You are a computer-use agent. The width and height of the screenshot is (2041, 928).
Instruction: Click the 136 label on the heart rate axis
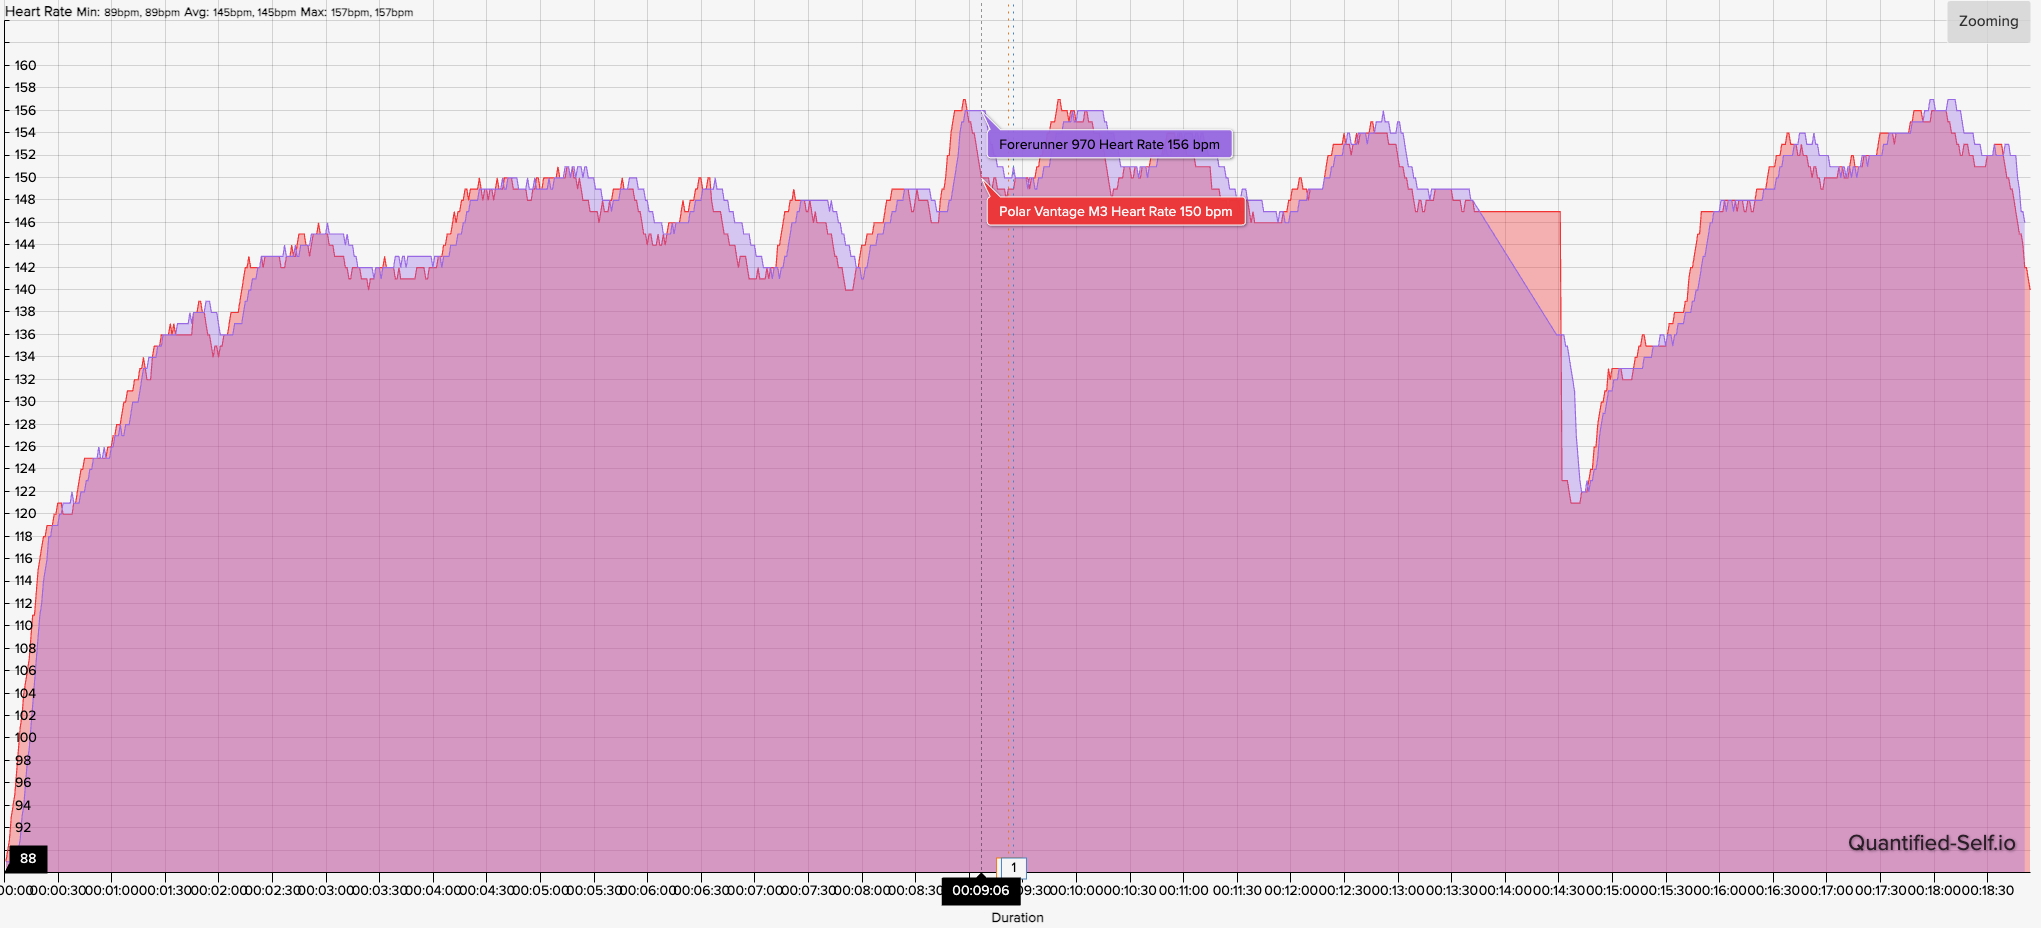[x=25, y=334]
